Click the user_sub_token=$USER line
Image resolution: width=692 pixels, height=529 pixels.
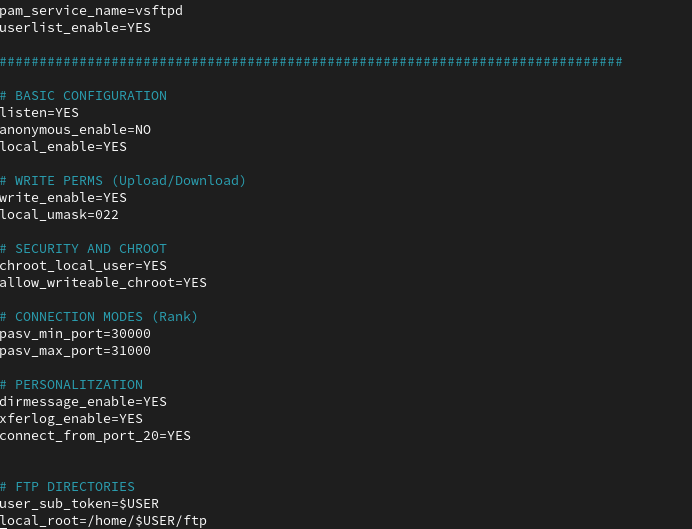79,504
